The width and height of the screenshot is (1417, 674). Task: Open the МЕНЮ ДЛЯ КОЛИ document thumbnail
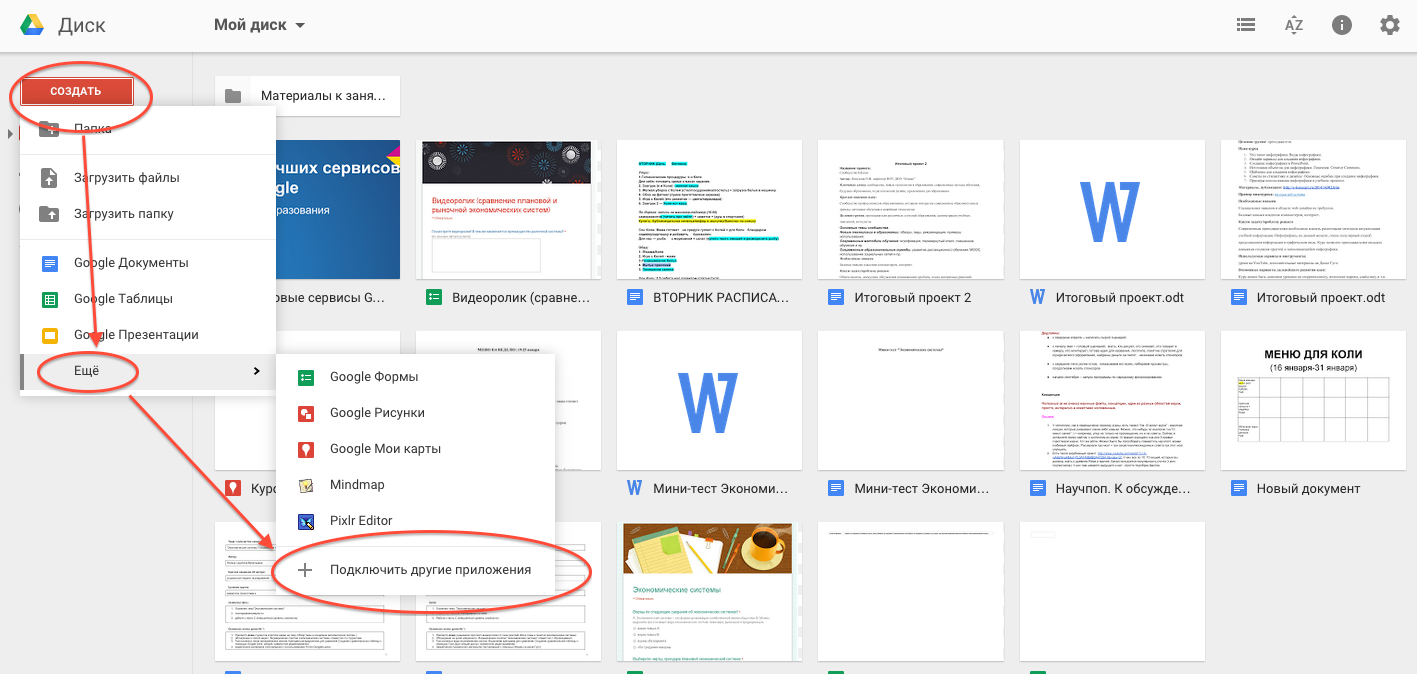[1312, 400]
